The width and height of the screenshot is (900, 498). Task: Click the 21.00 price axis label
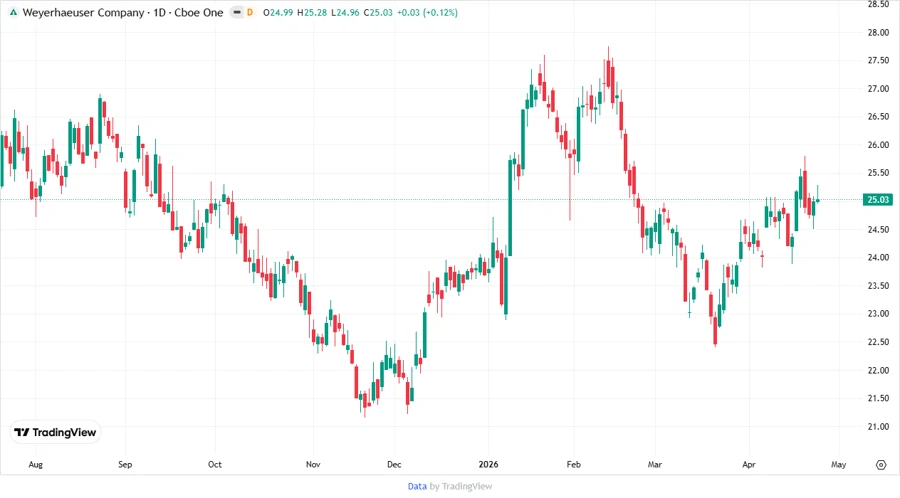878,427
